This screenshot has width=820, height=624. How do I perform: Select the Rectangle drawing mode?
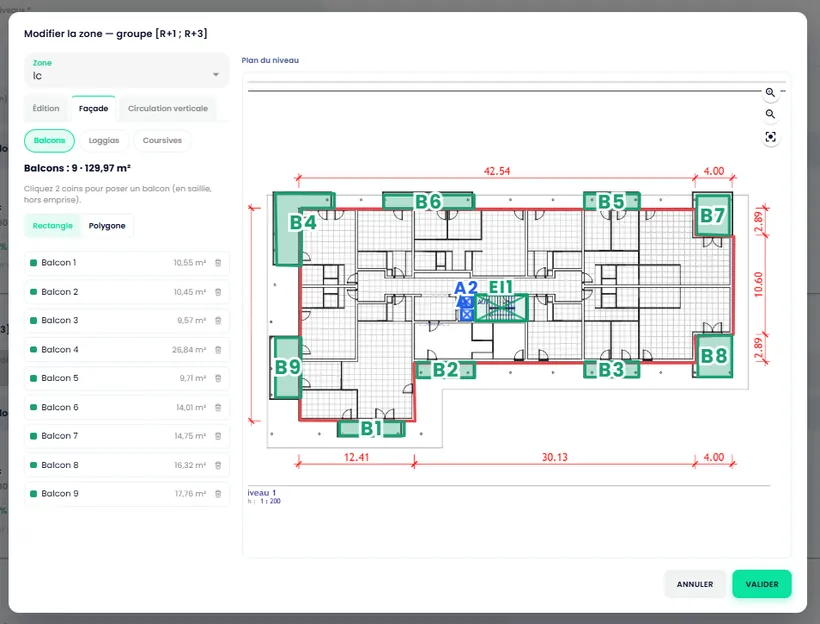tap(52, 226)
